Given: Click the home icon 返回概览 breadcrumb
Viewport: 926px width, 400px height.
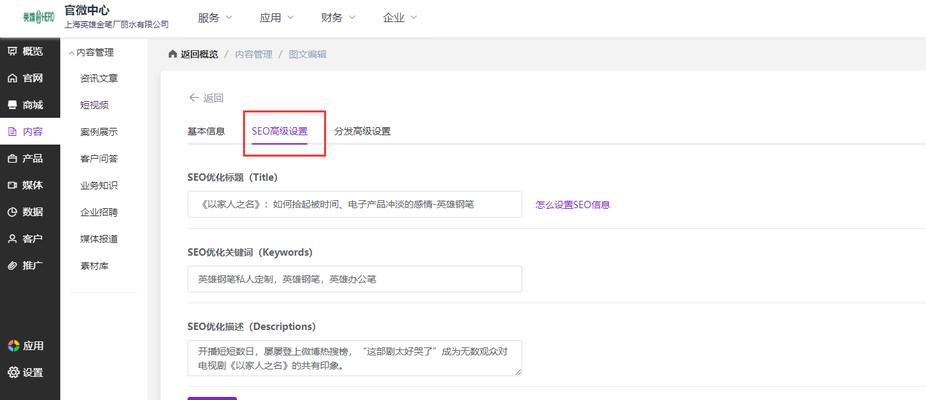Looking at the screenshot, I should pyautogui.click(x=193, y=54).
